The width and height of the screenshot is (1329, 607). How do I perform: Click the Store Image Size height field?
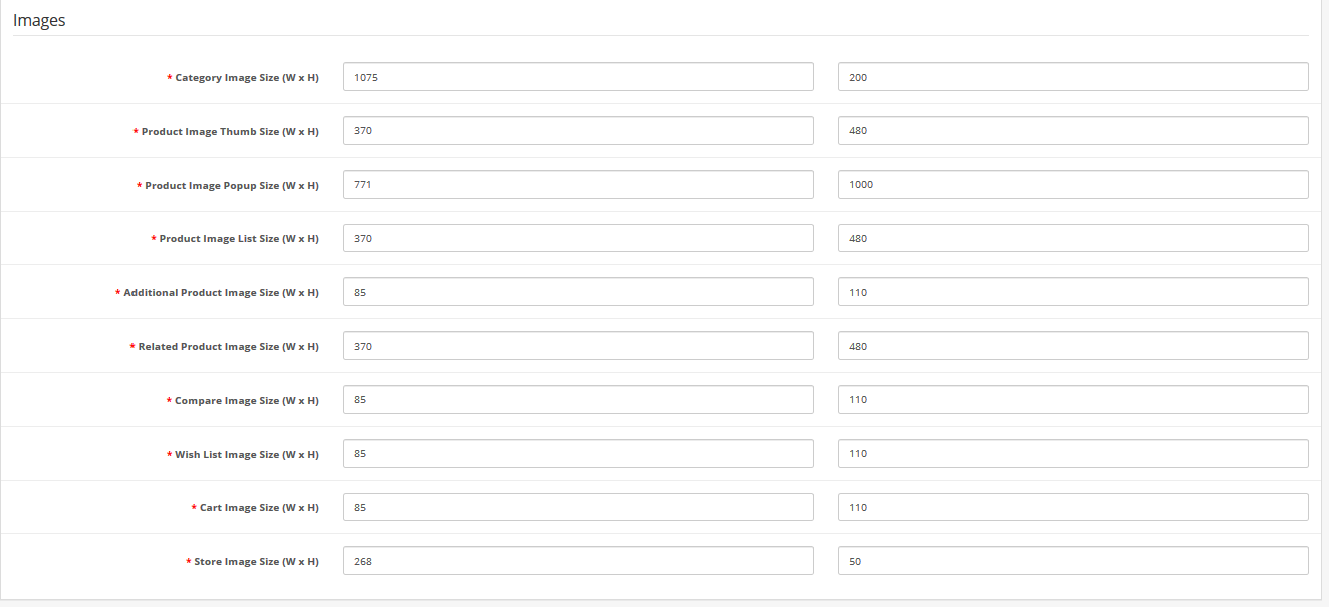click(1073, 561)
